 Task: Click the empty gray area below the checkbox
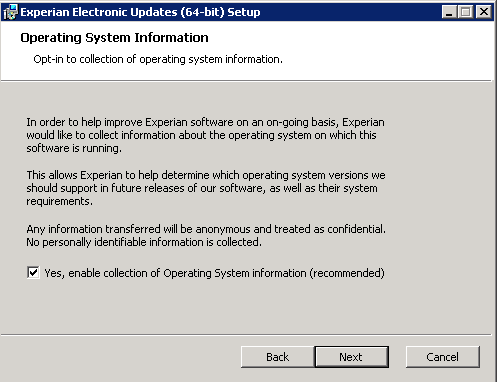pos(247,307)
